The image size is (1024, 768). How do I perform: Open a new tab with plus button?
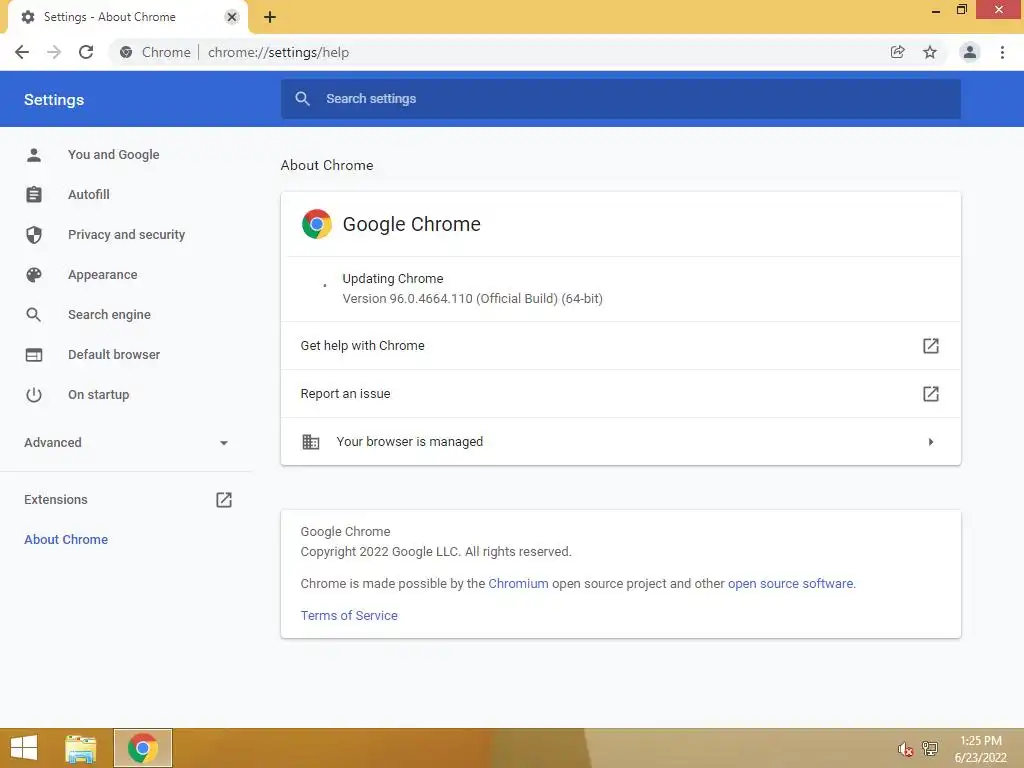(x=270, y=17)
